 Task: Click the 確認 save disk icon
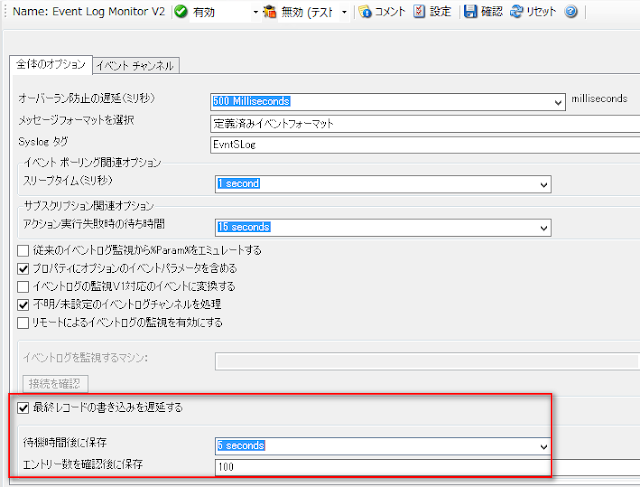pyautogui.click(x=470, y=11)
